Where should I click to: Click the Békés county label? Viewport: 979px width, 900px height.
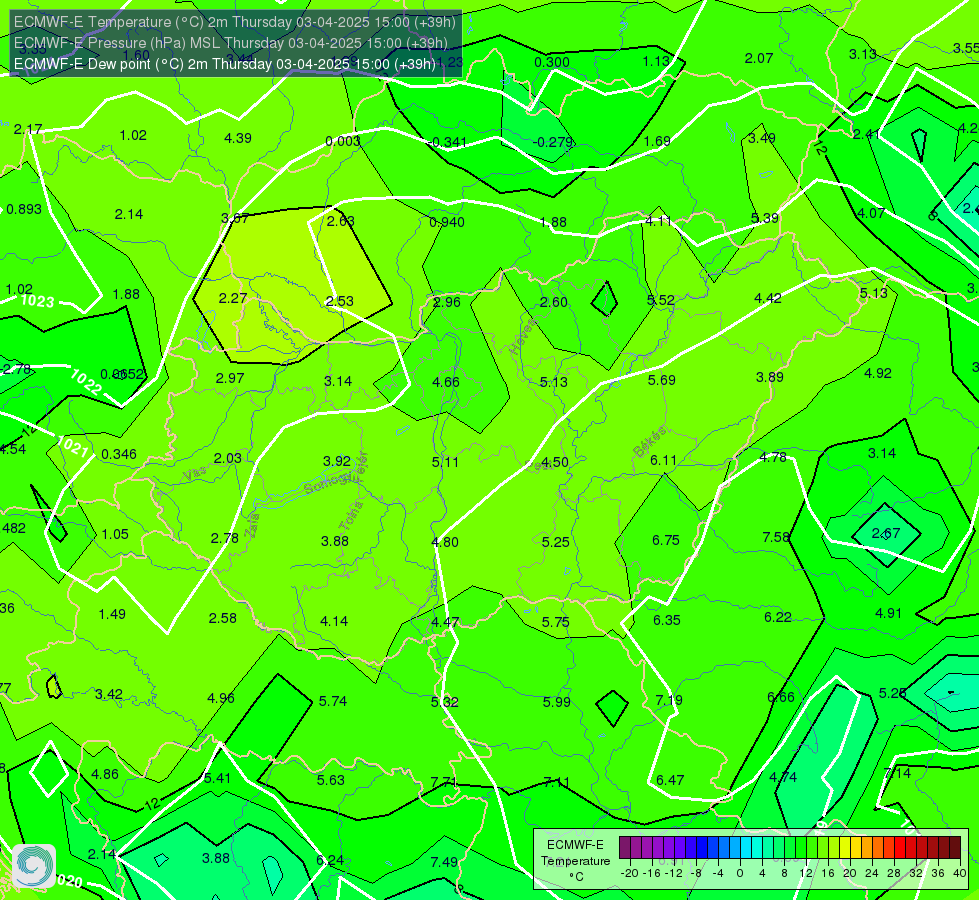pyautogui.click(x=649, y=442)
